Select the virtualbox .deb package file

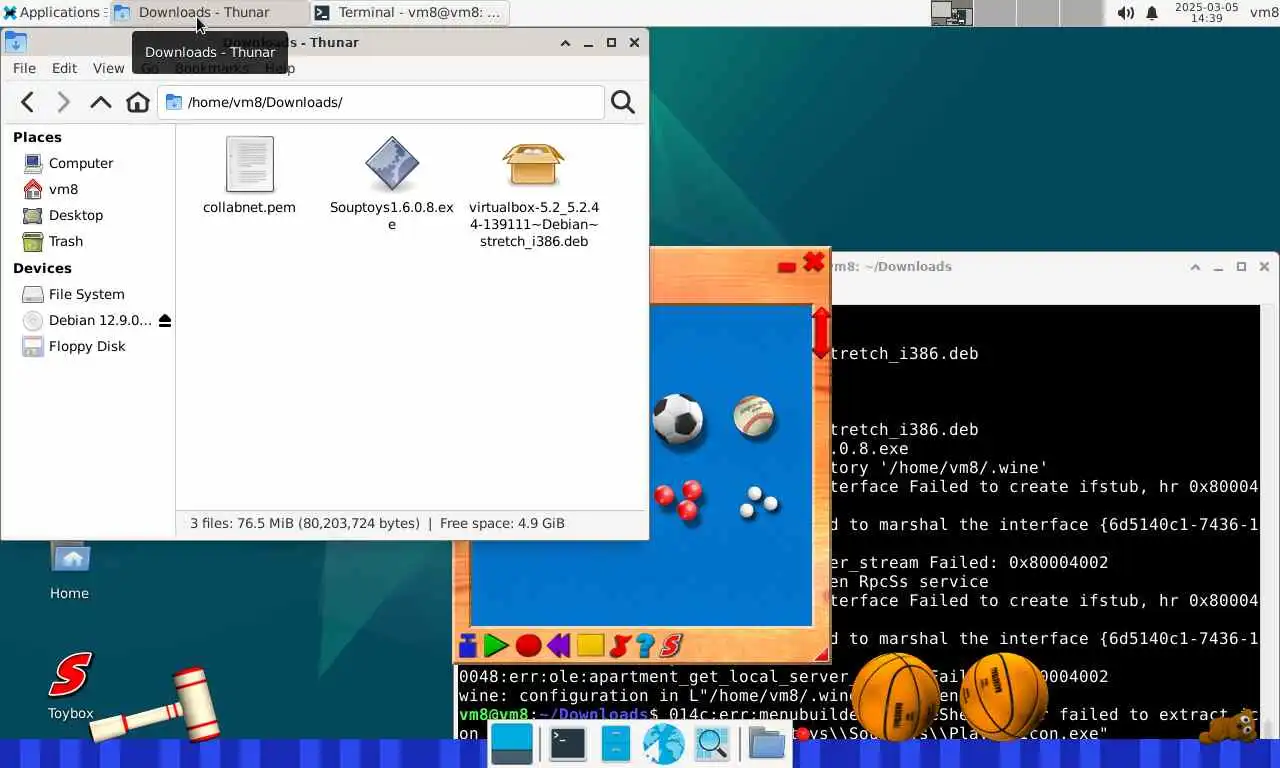click(x=534, y=192)
